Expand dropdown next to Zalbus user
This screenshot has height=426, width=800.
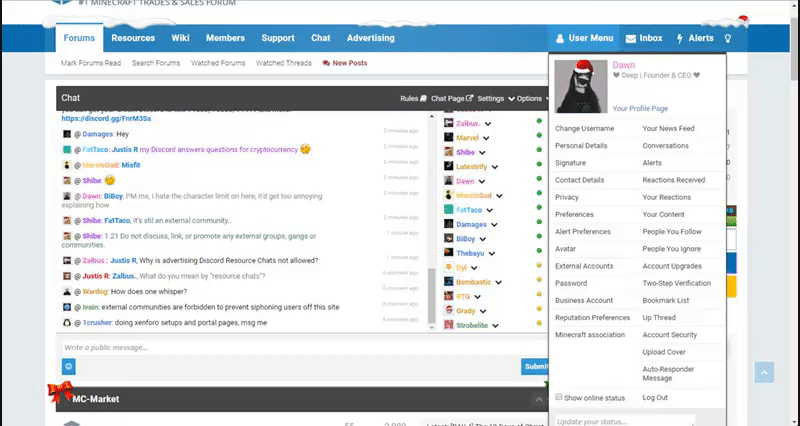(x=488, y=123)
